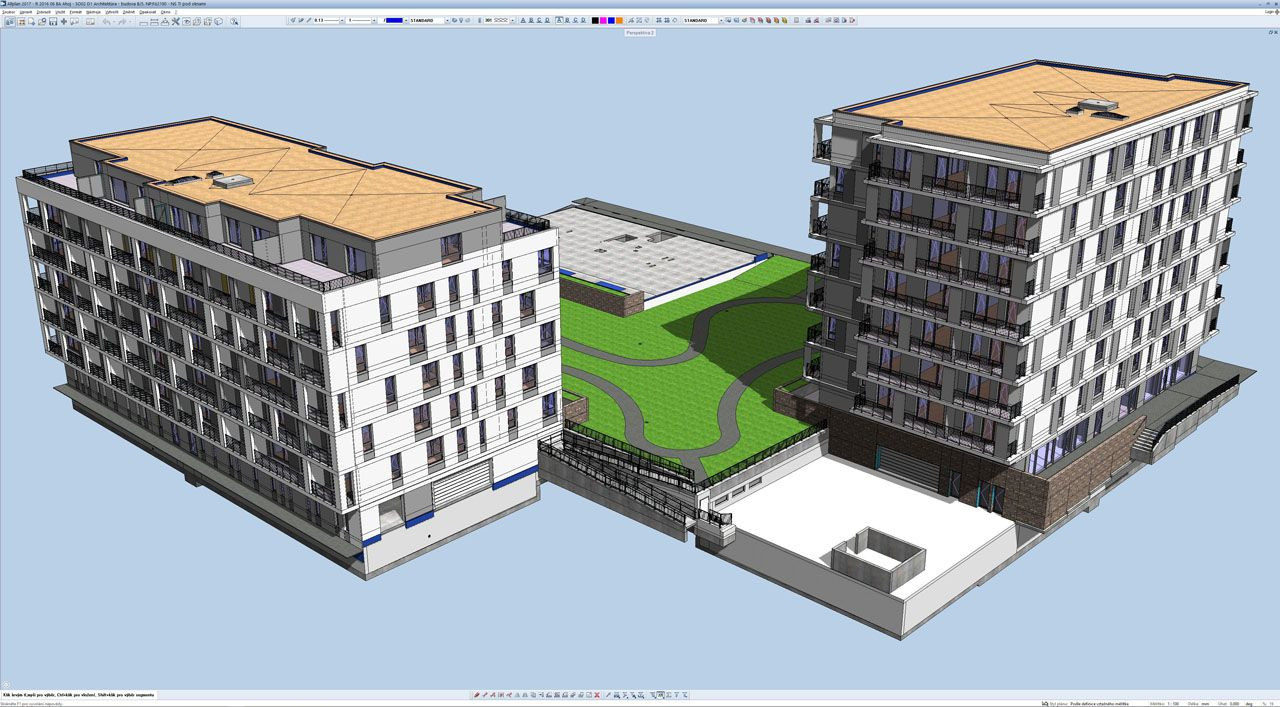Open the Formát menu
Screen dimensions: 1280x707
75,12
